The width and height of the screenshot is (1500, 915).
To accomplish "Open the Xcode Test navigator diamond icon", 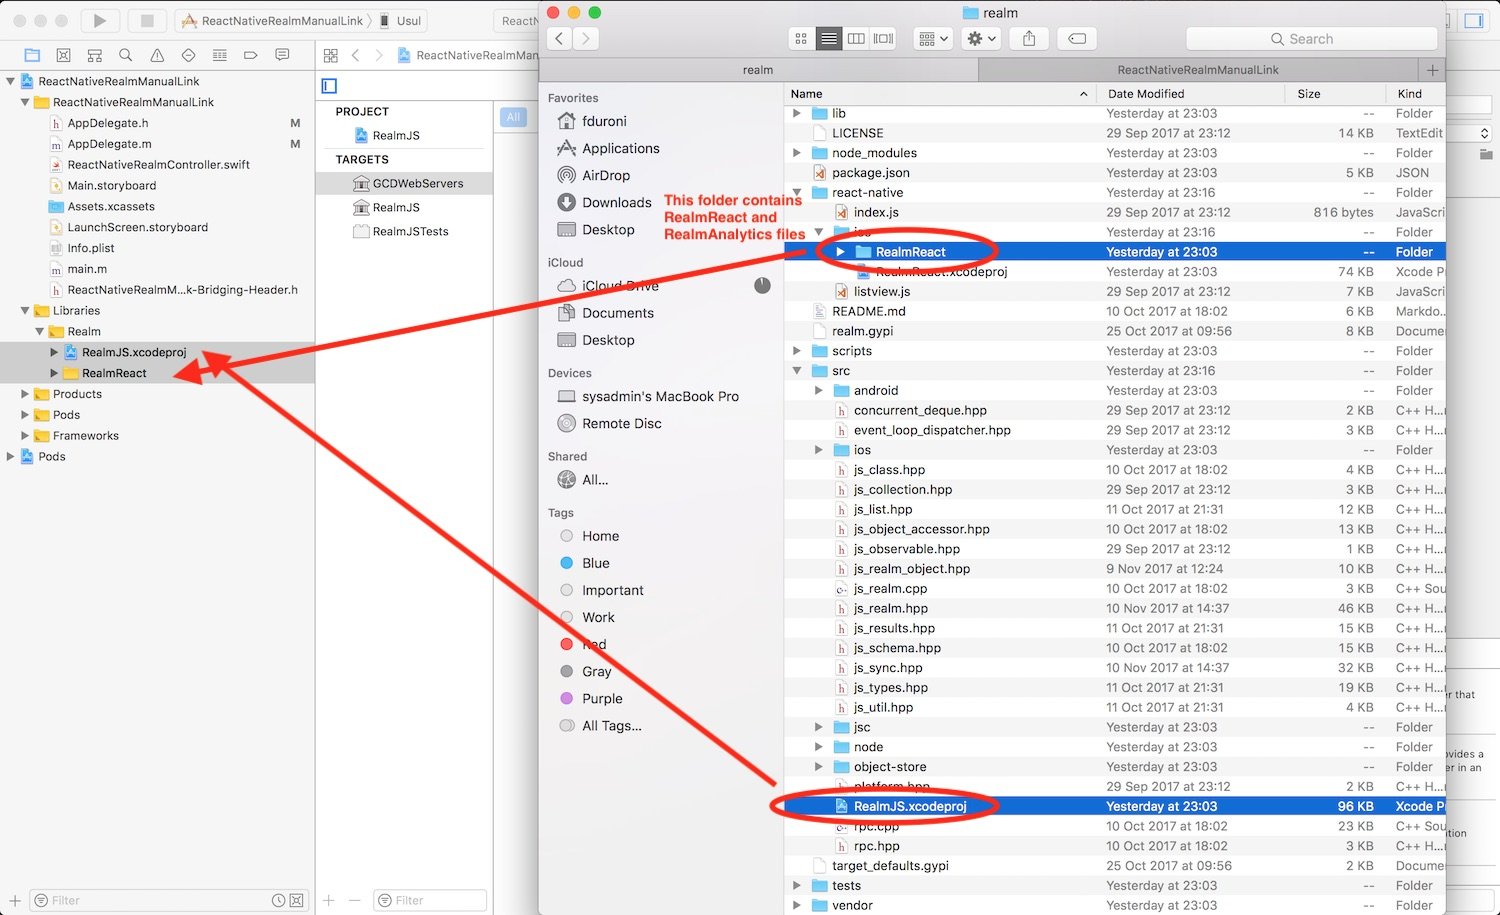I will click(188, 55).
